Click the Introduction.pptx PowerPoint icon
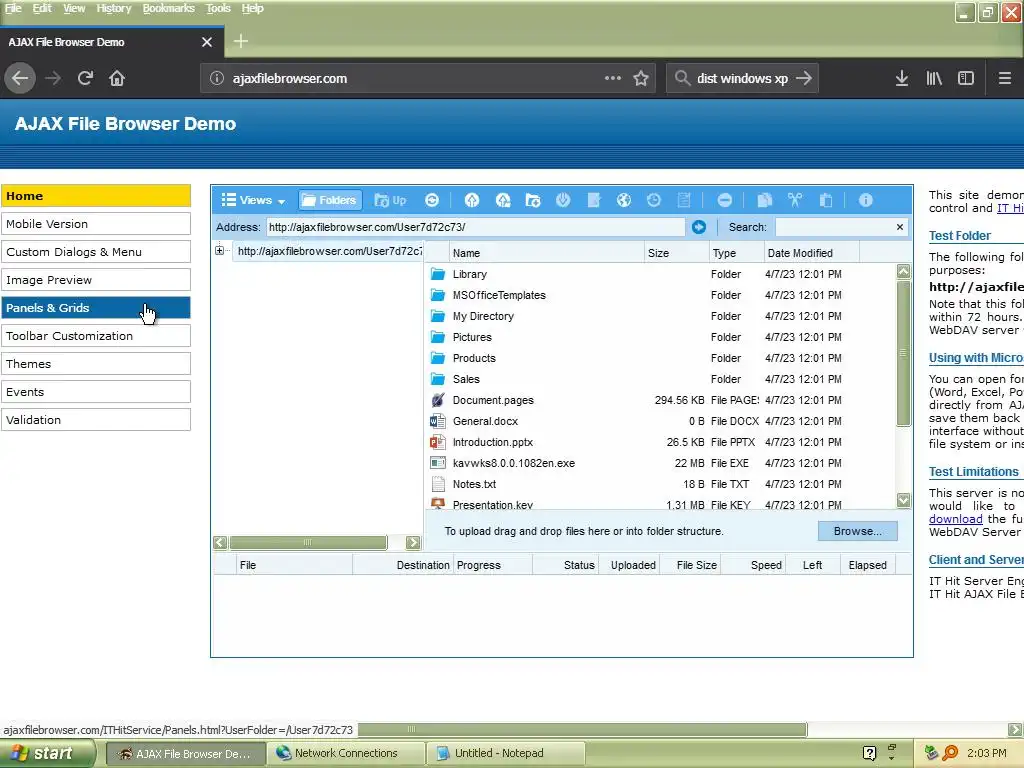The image size is (1024, 768). (x=438, y=442)
